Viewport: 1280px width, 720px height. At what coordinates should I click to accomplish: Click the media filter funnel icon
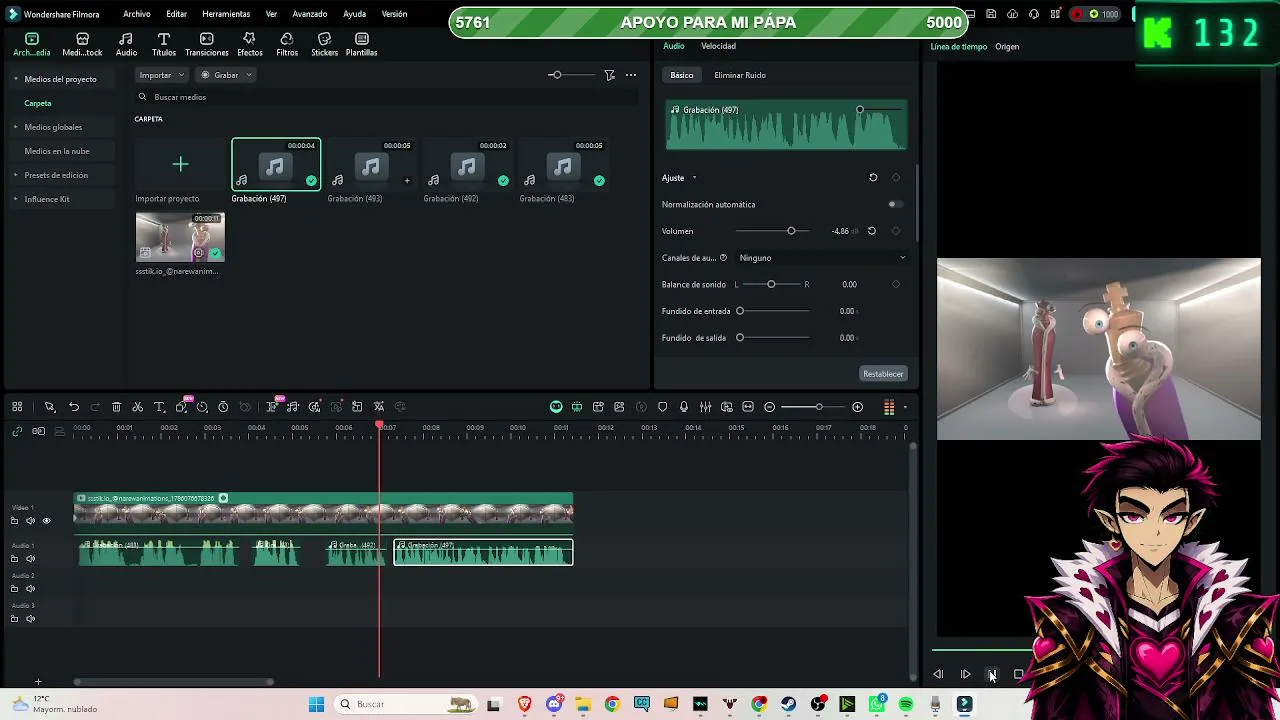click(609, 75)
